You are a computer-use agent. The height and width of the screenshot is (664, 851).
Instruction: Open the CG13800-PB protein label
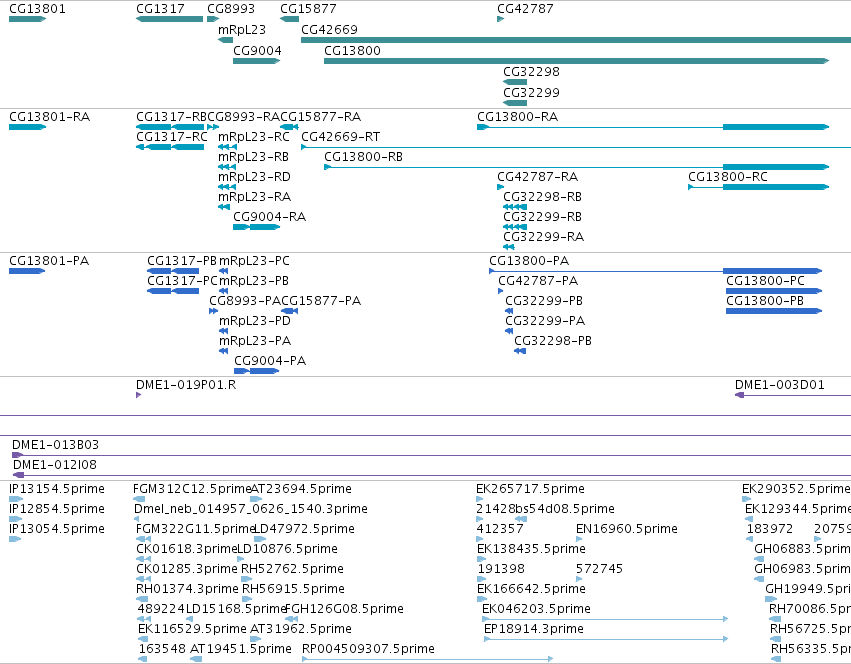[765, 301]
